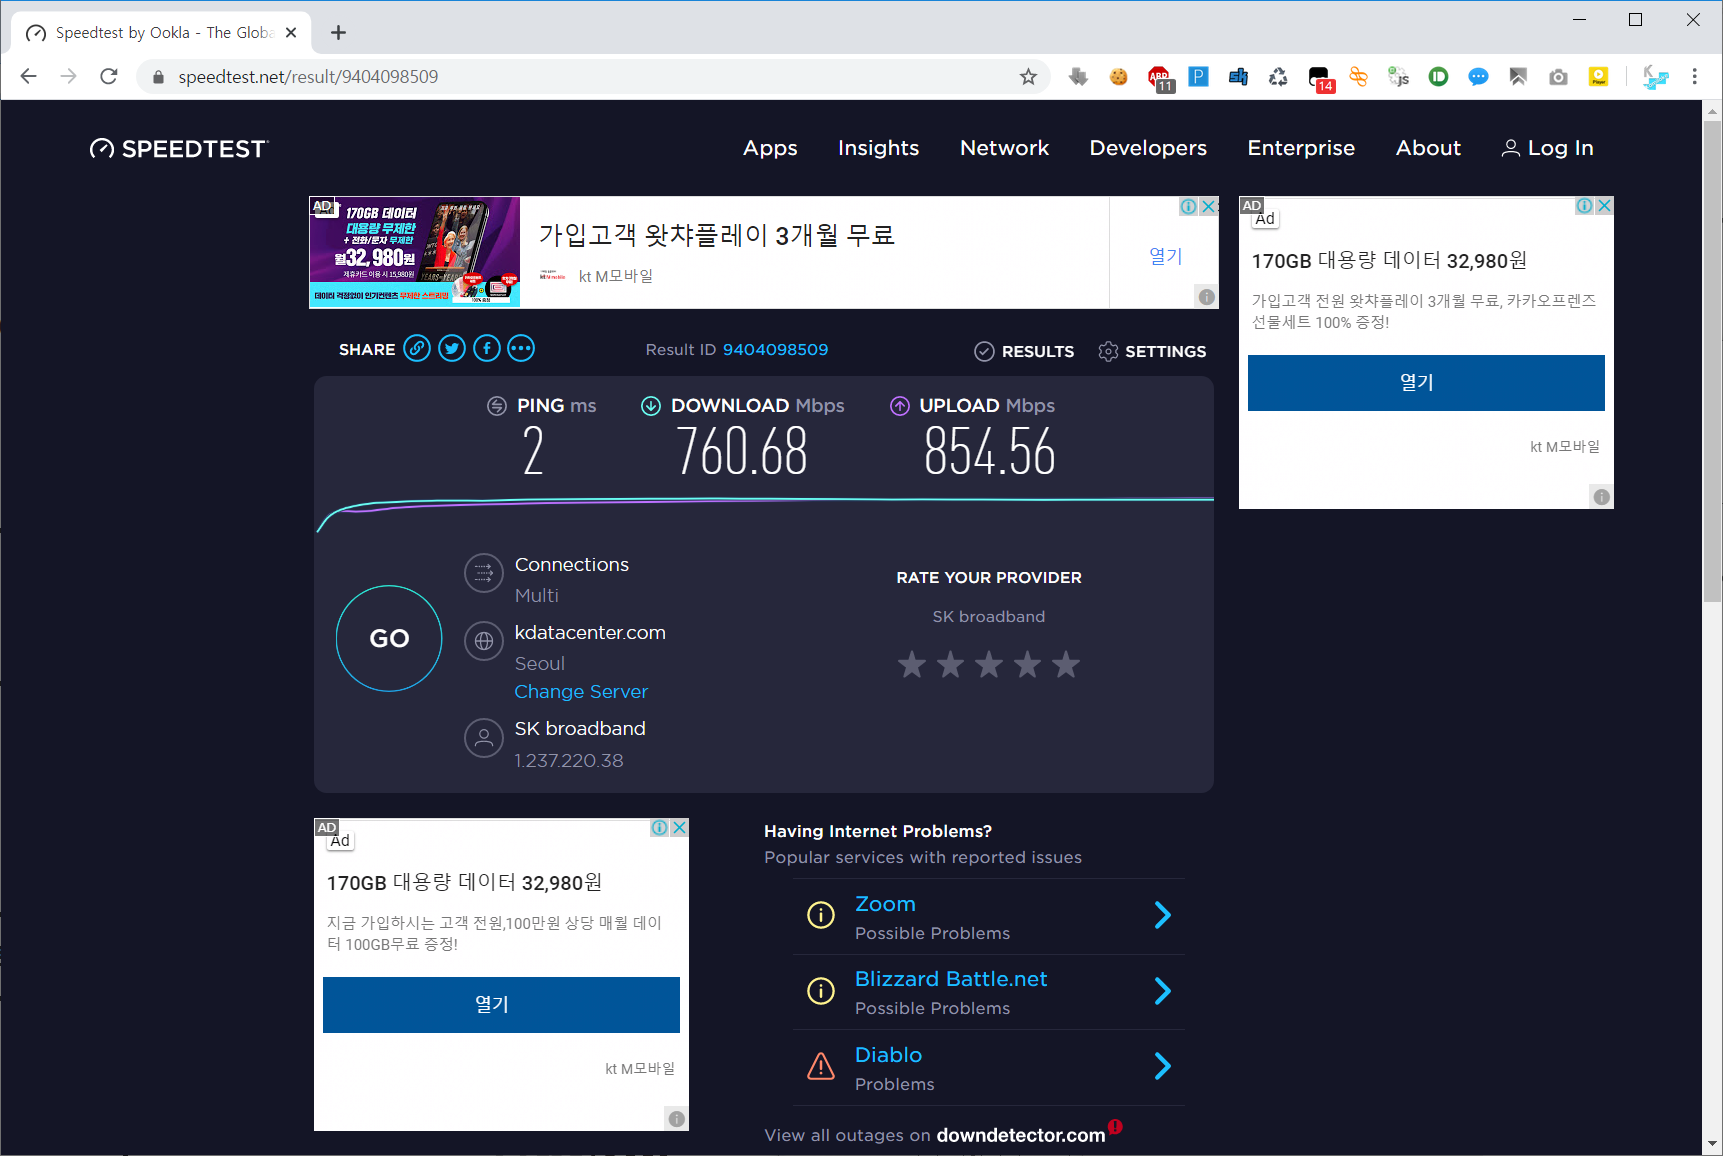Viewport: 1723px width, 1156px height.
Task: Click the Zoom service link
Action: click(885, 904)
